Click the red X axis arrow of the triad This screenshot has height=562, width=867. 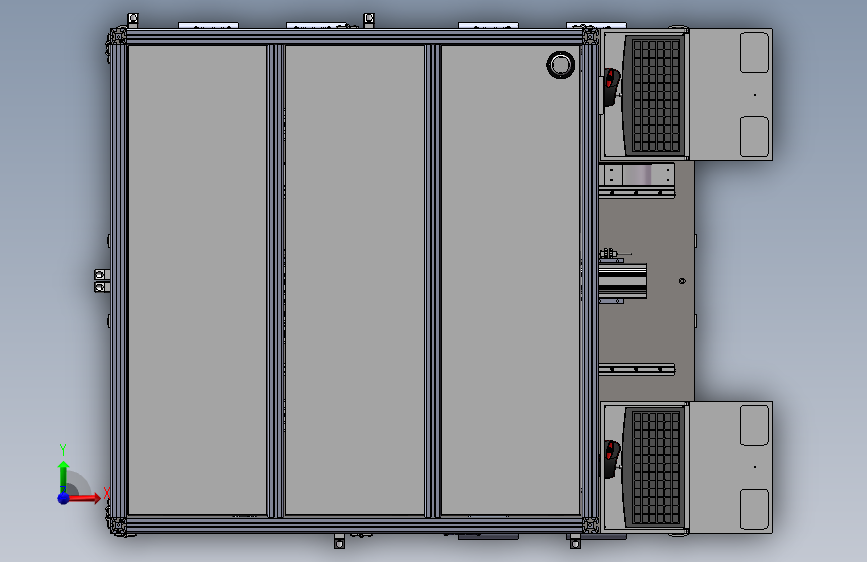pos(85,498)
